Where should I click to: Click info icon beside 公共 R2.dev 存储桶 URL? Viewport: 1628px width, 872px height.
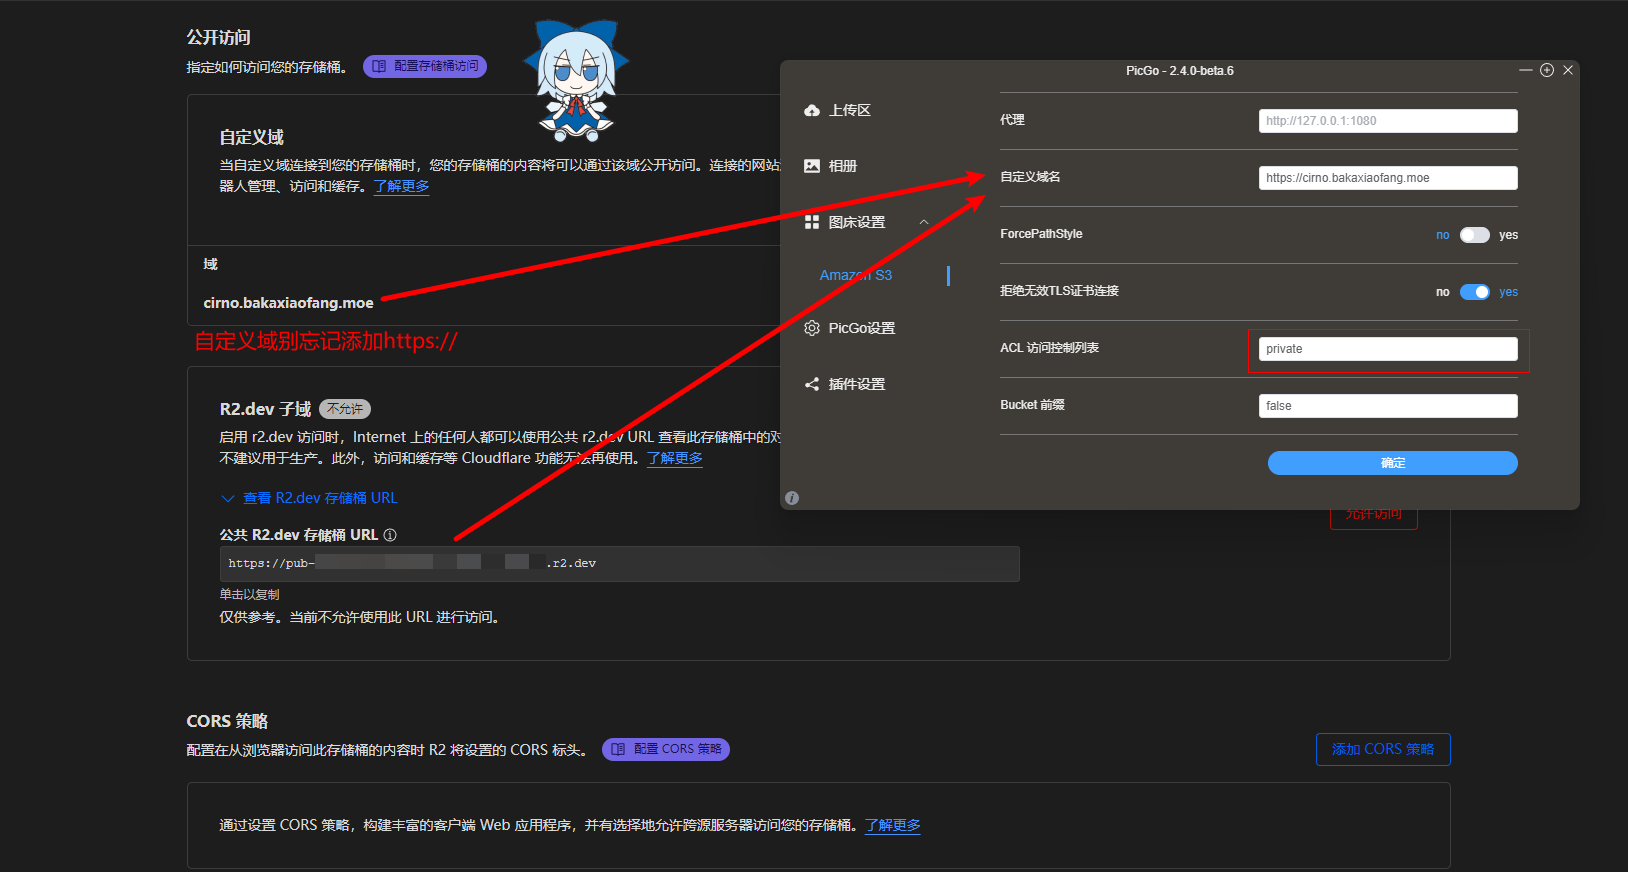click(390, 535)
